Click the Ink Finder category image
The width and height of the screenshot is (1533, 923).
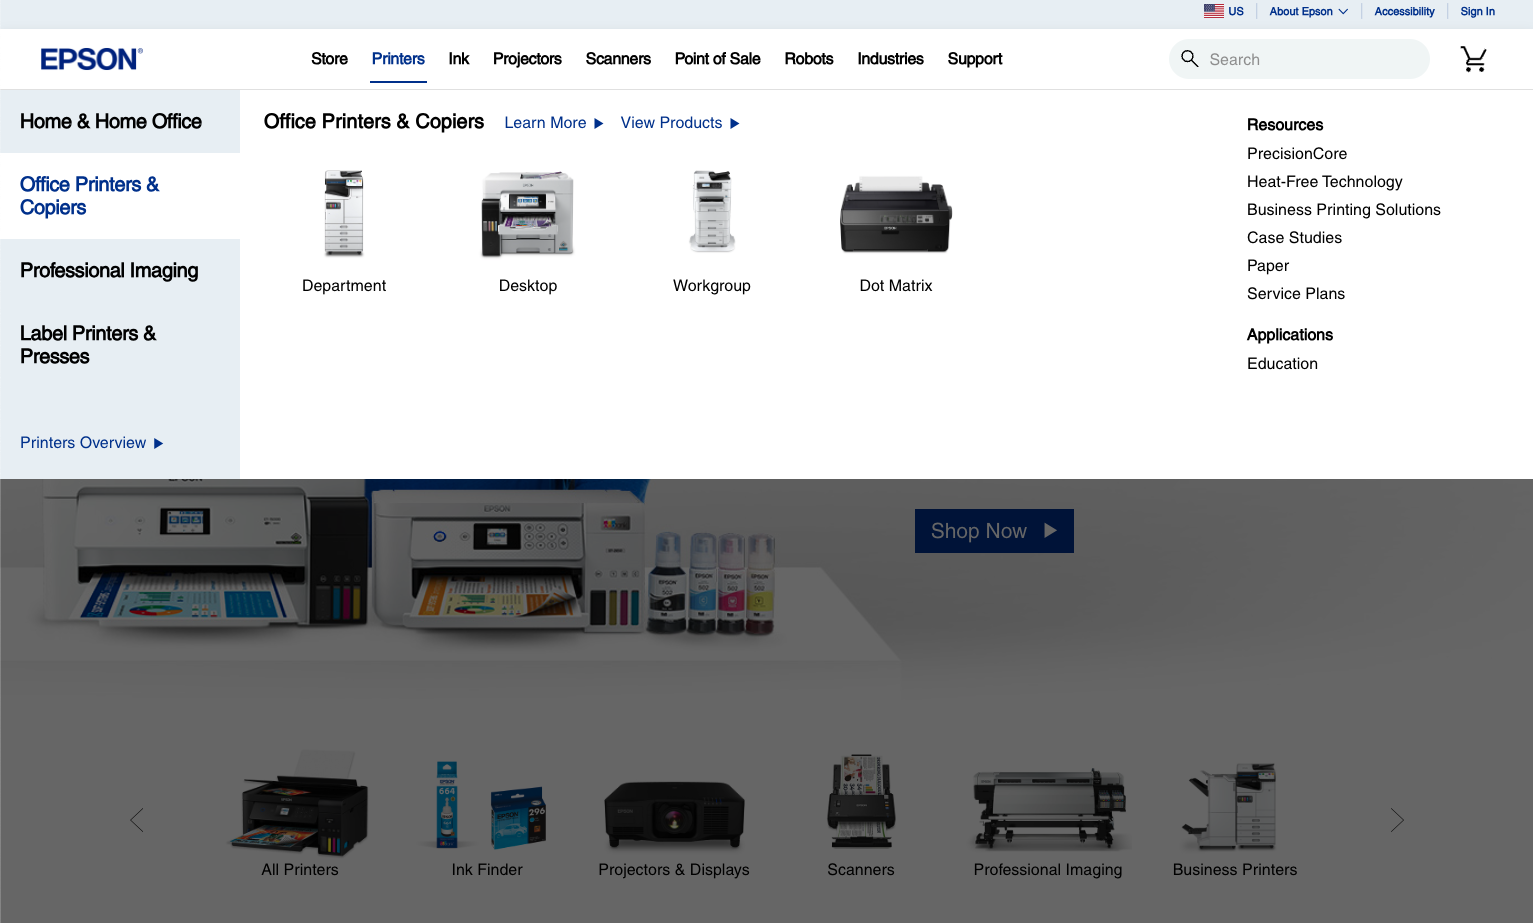point(489,806)
